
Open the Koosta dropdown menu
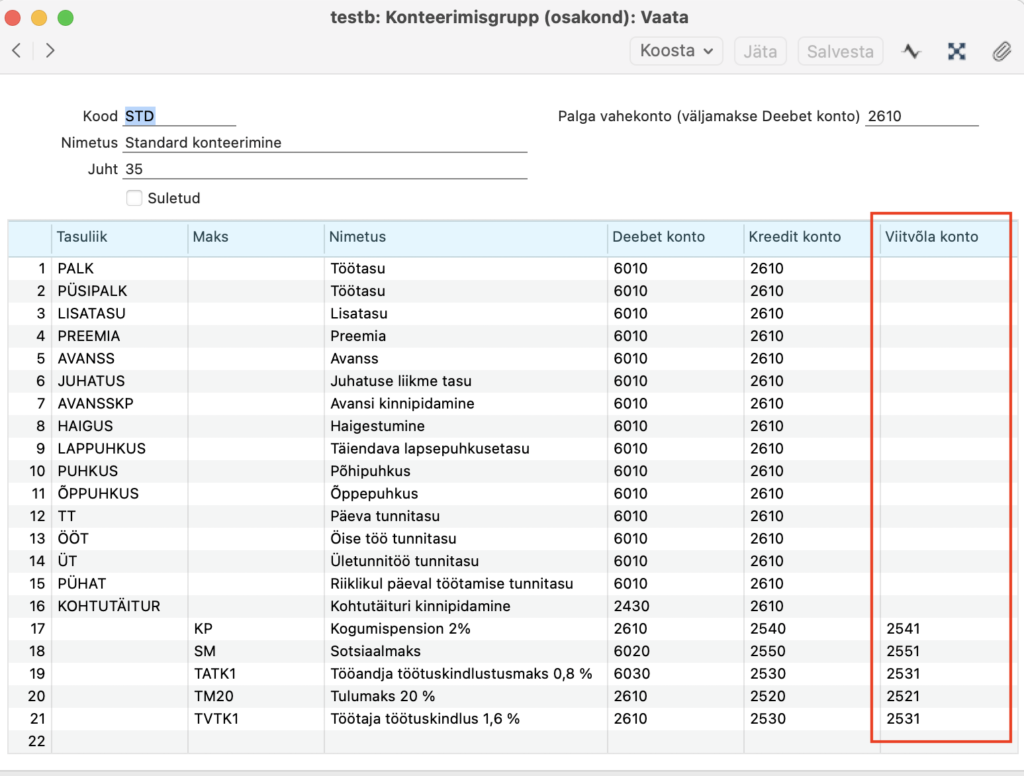(x=676, y=51)
